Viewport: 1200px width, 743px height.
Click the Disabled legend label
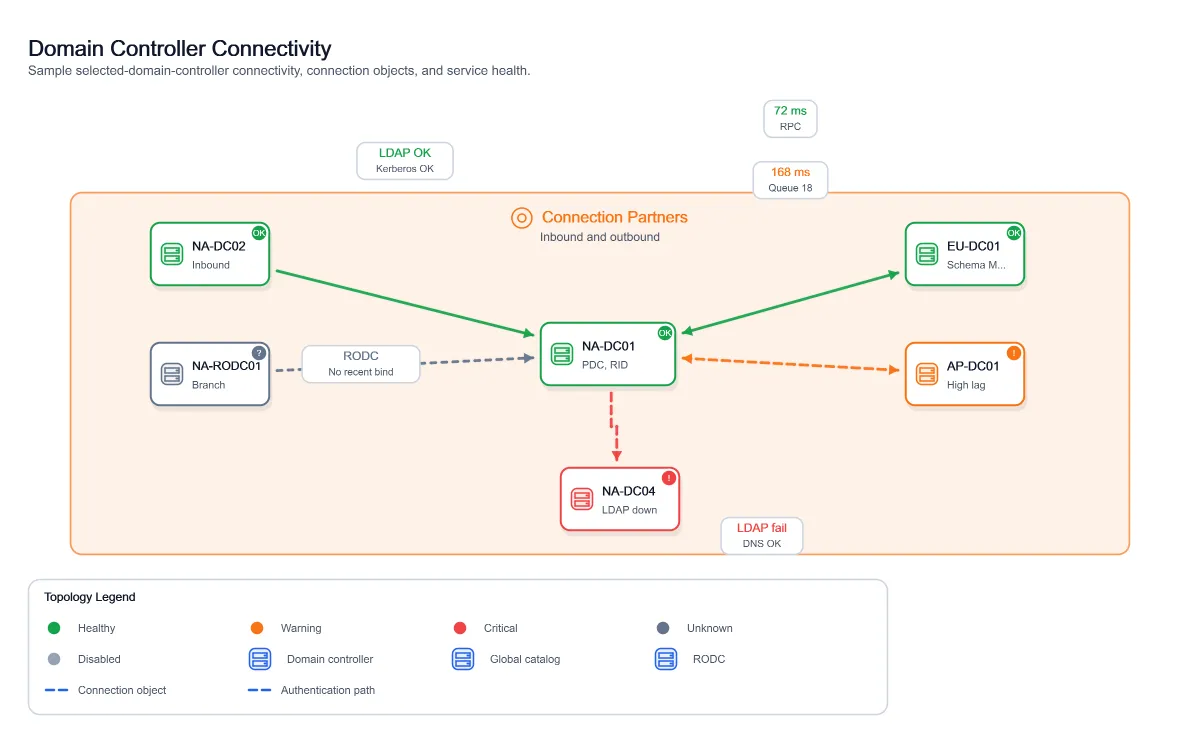click(99, 659)
